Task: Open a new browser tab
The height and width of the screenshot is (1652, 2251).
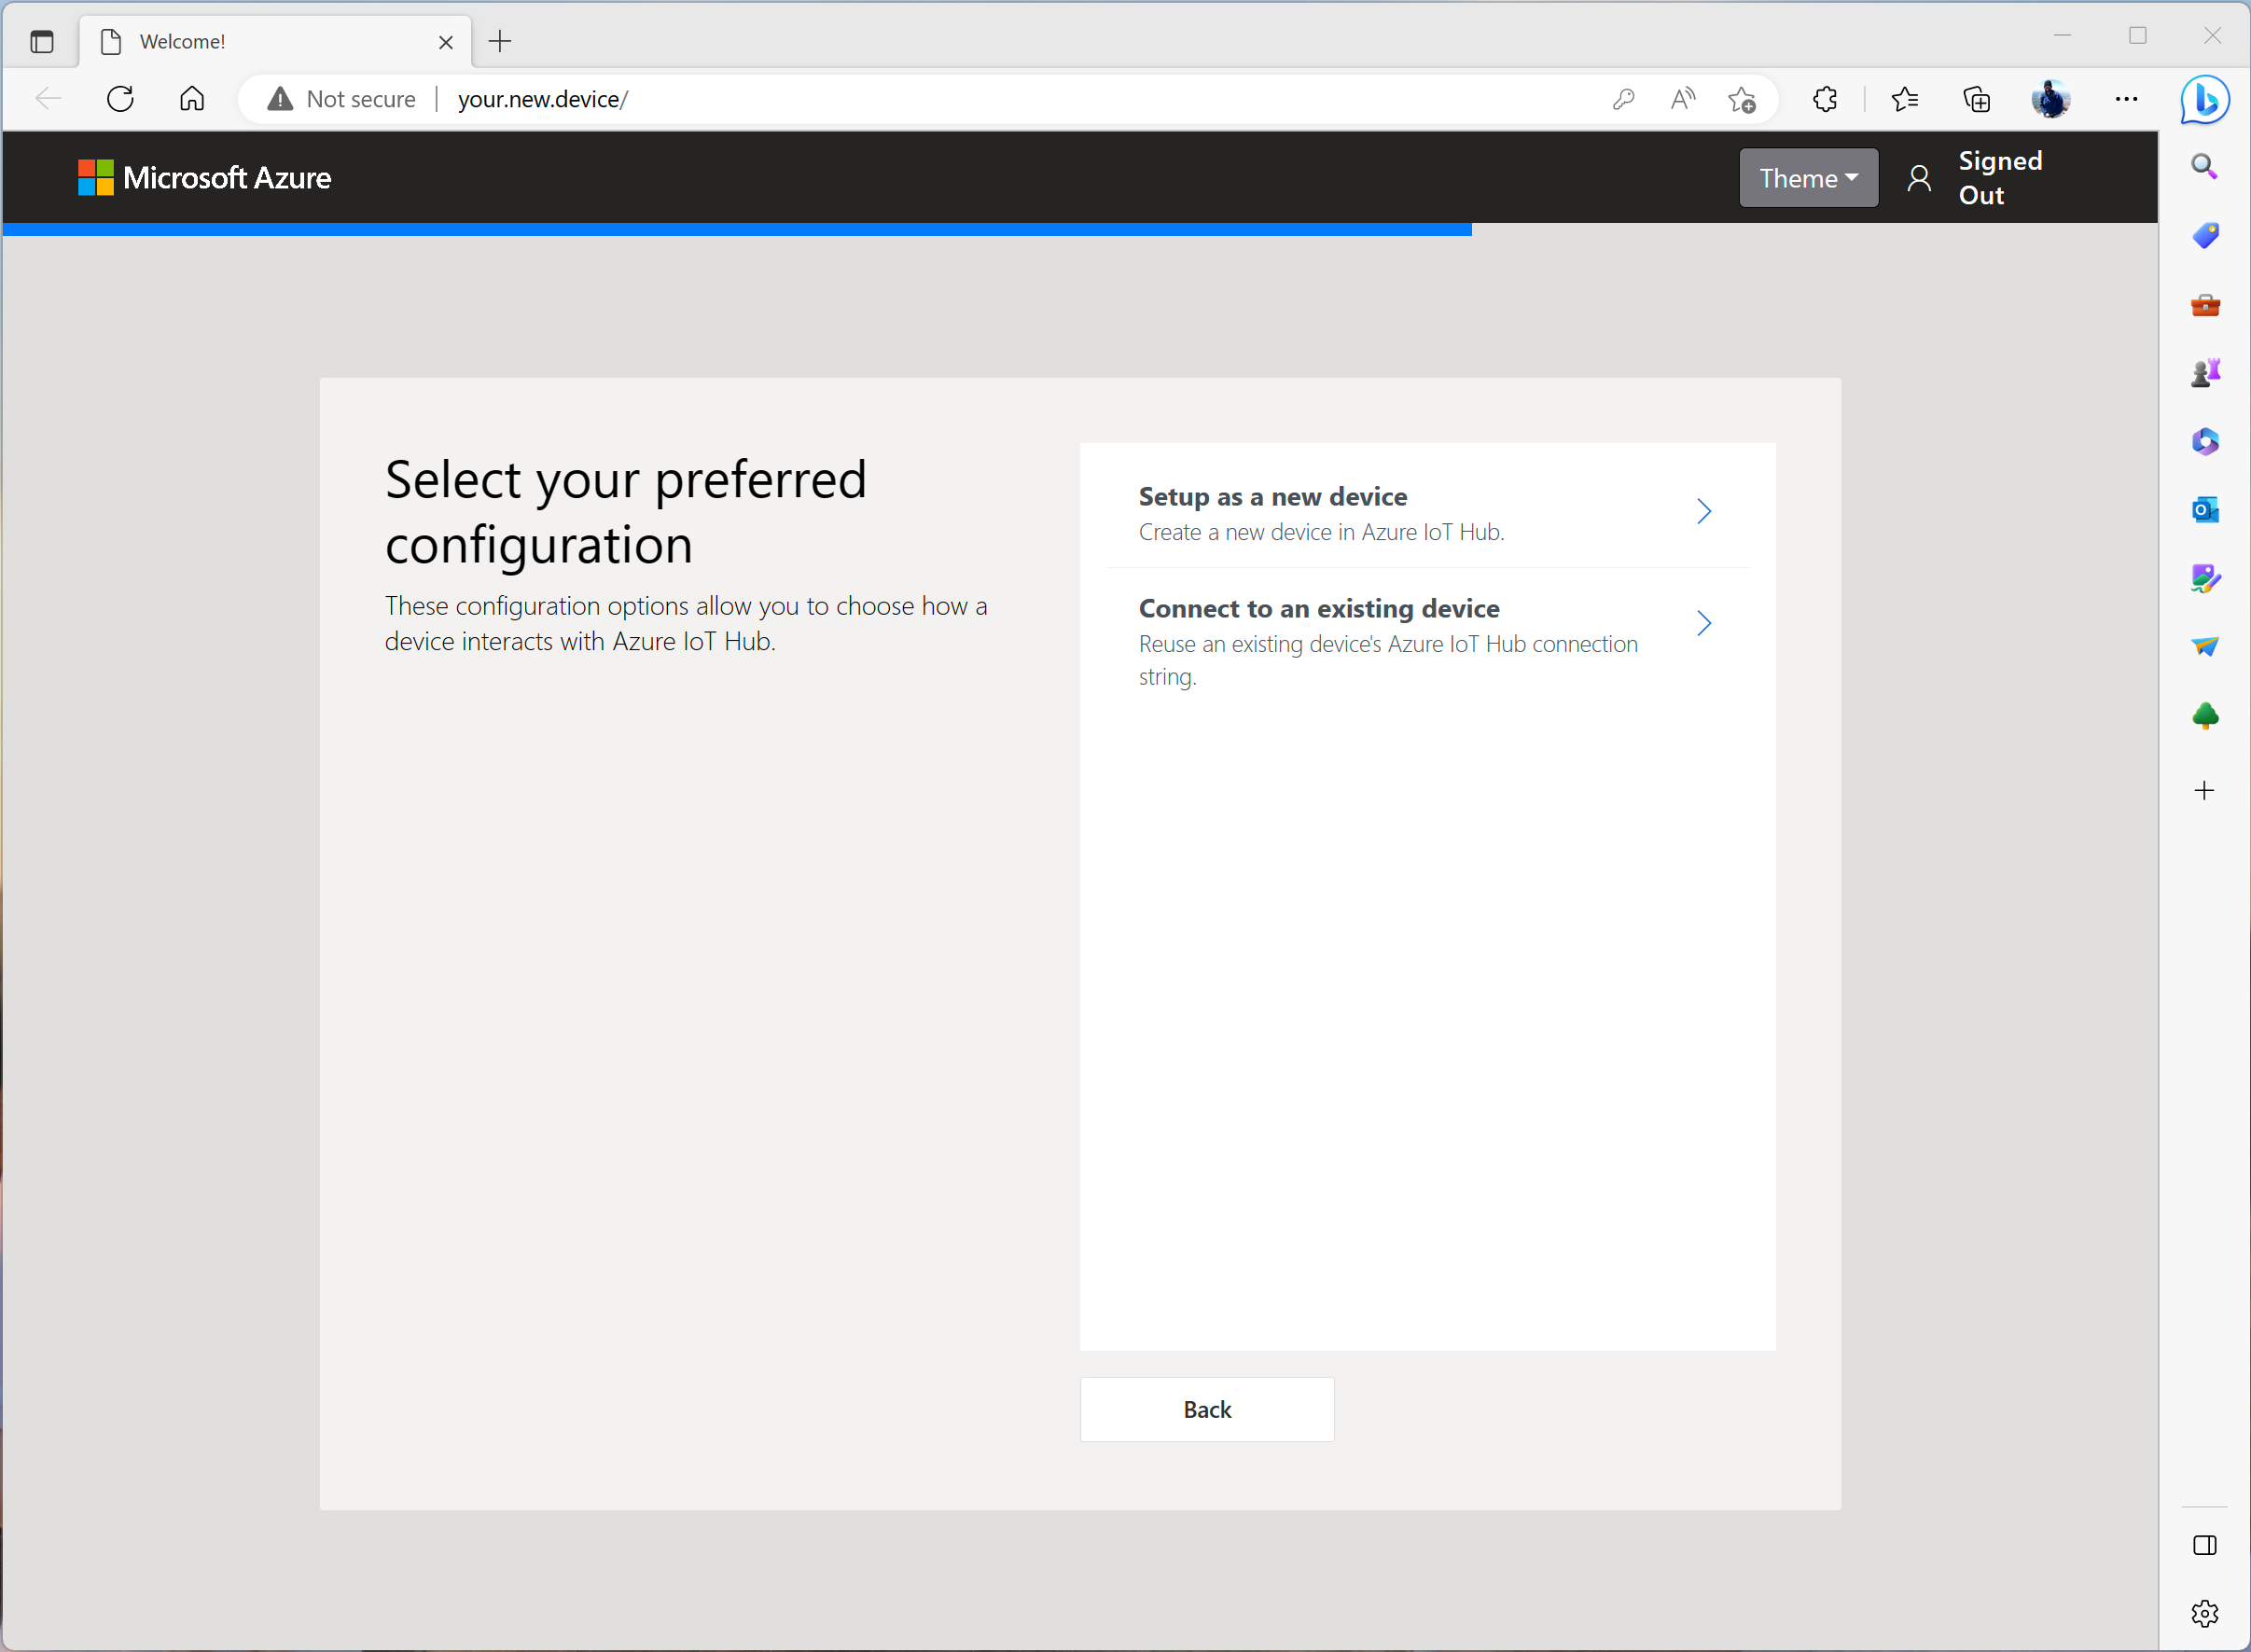Action: (500, 42)
